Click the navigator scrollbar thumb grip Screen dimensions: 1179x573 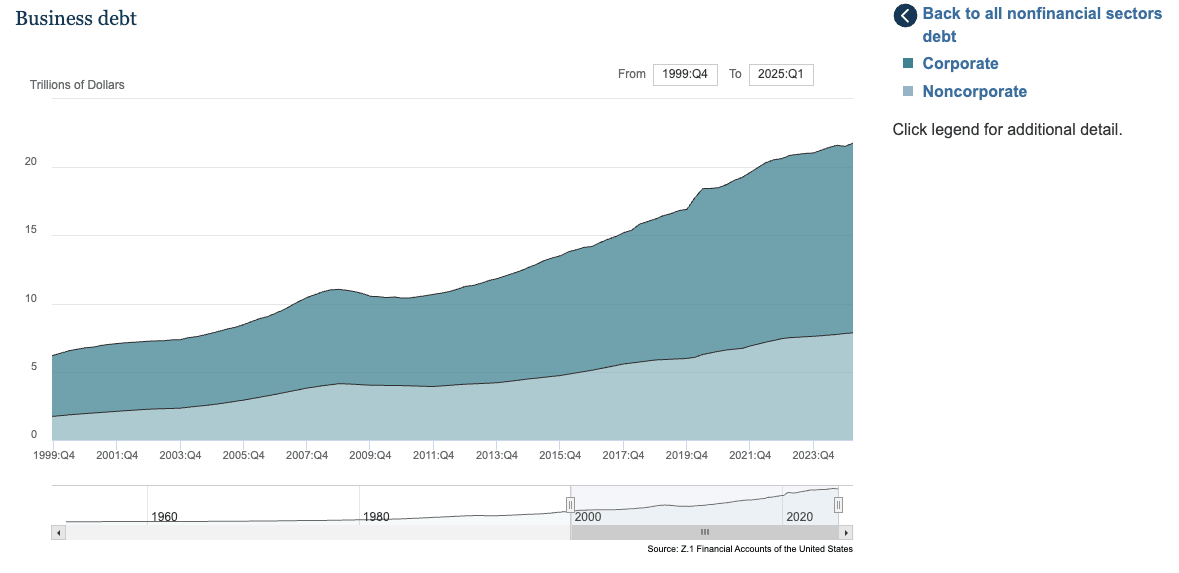[x=704, y=533]
